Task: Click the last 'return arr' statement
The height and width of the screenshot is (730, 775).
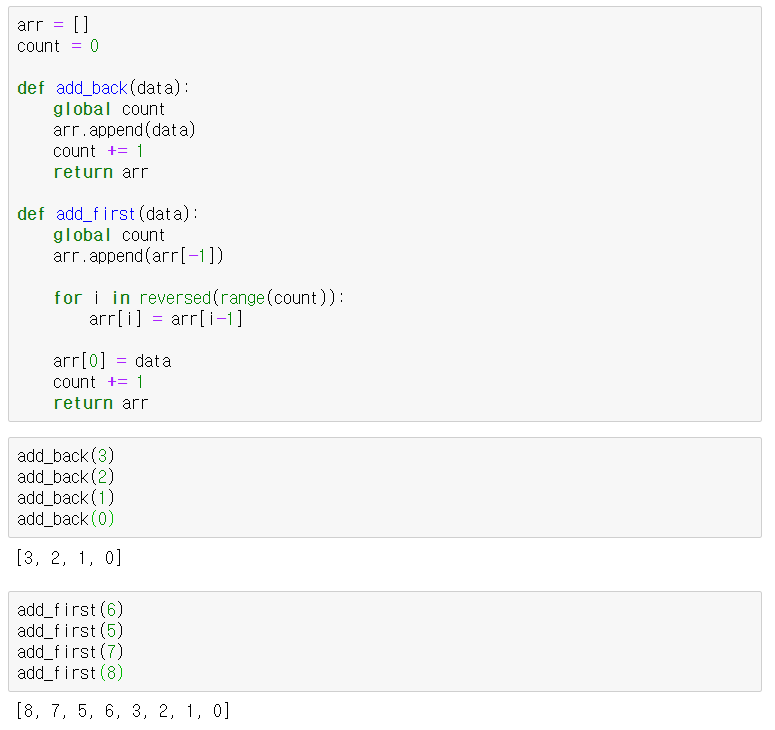Action: (100, 403)
